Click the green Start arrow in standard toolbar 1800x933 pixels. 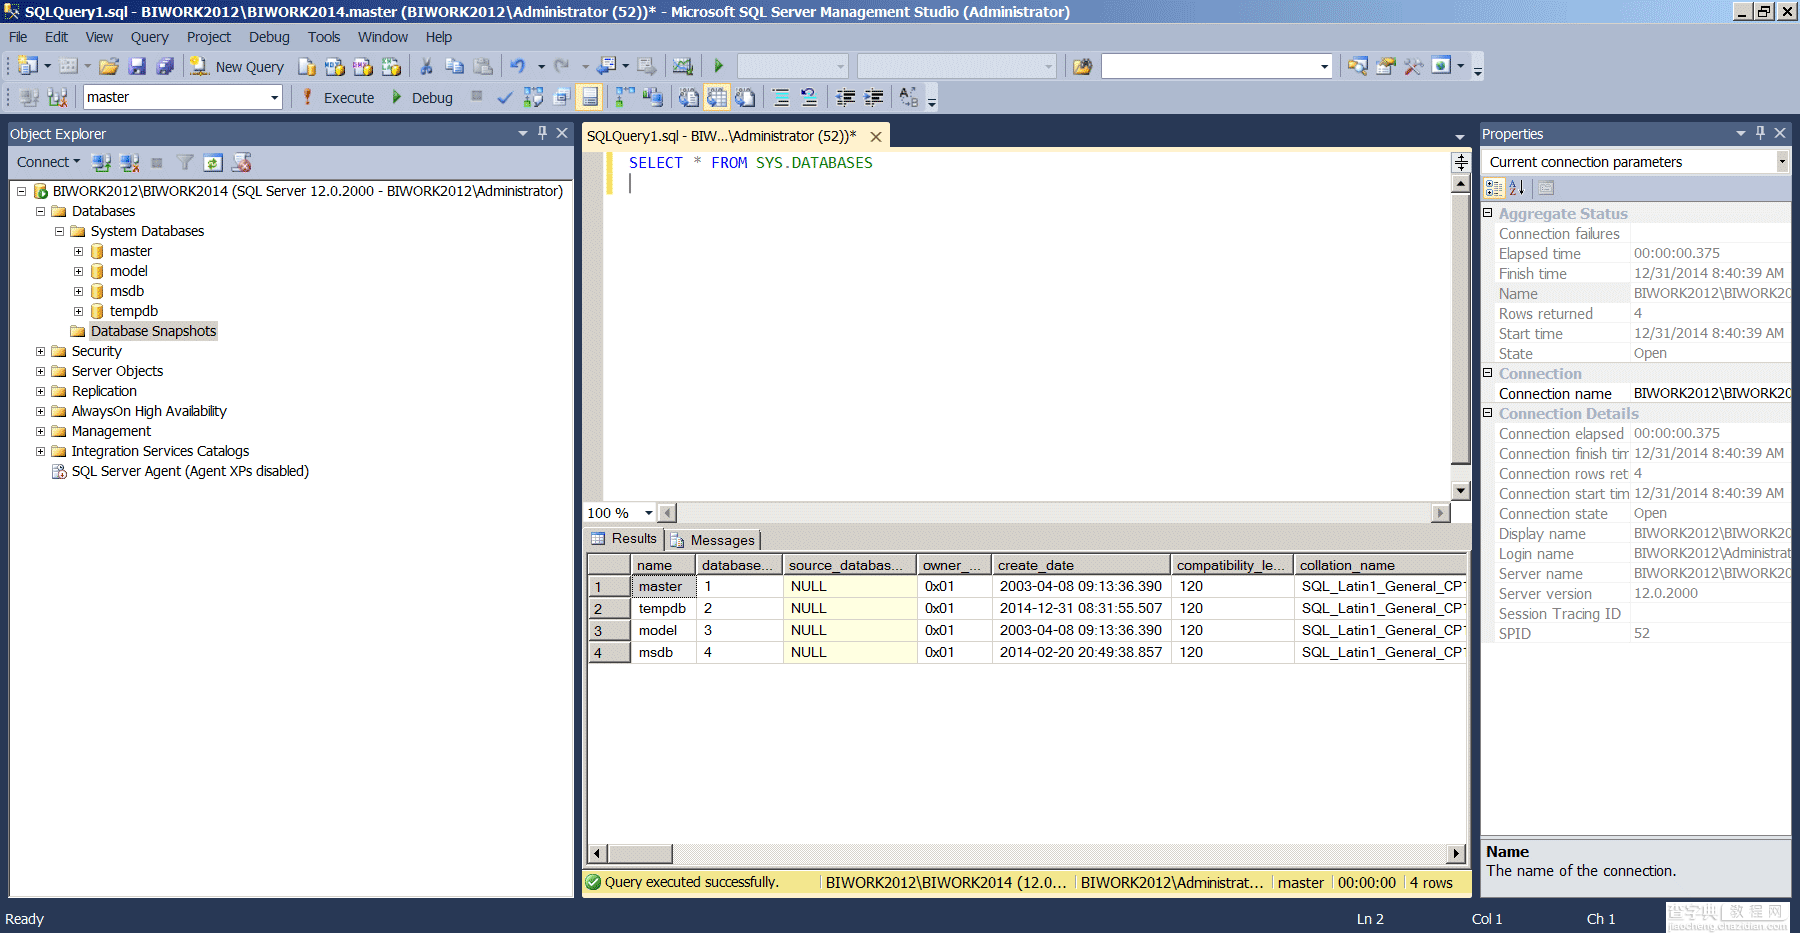click(x=718, y=66)
